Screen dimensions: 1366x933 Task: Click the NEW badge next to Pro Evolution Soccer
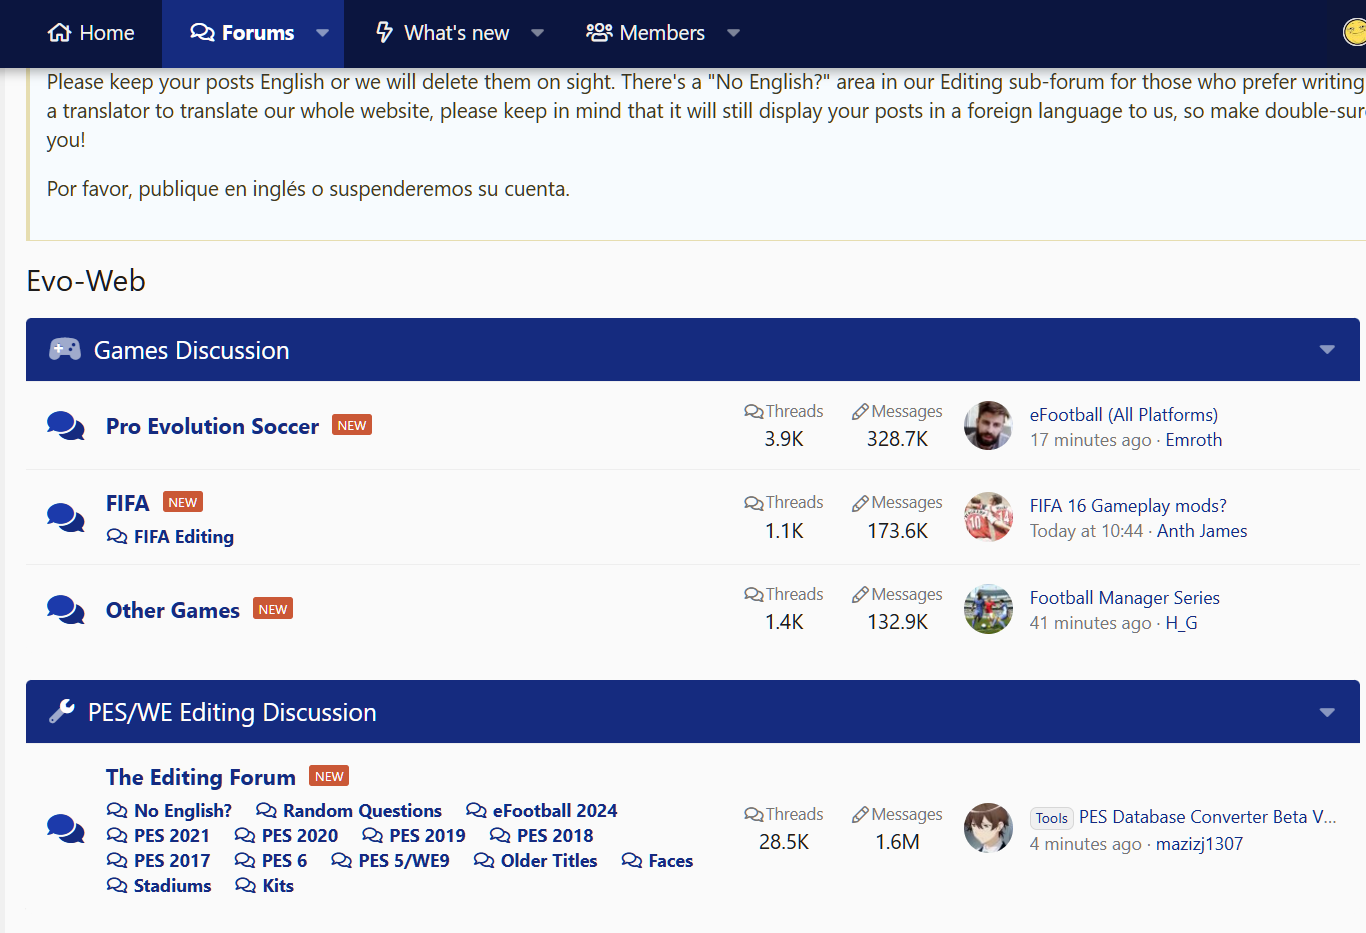(352, 425)
